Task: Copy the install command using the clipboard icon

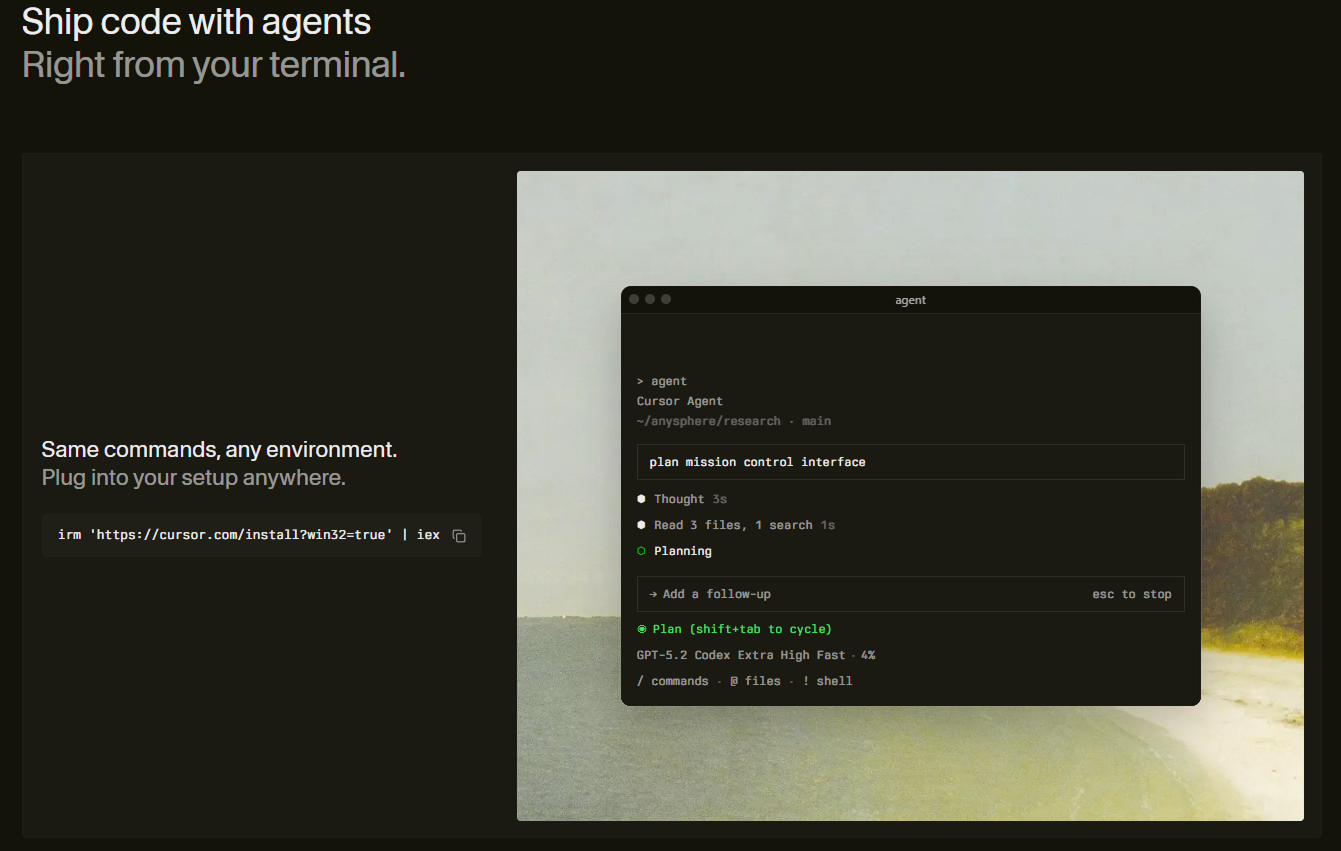Action: pyautogui.click(x=458, y=535)
